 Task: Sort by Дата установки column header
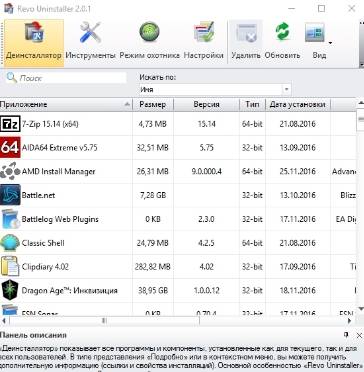(297, 105)
